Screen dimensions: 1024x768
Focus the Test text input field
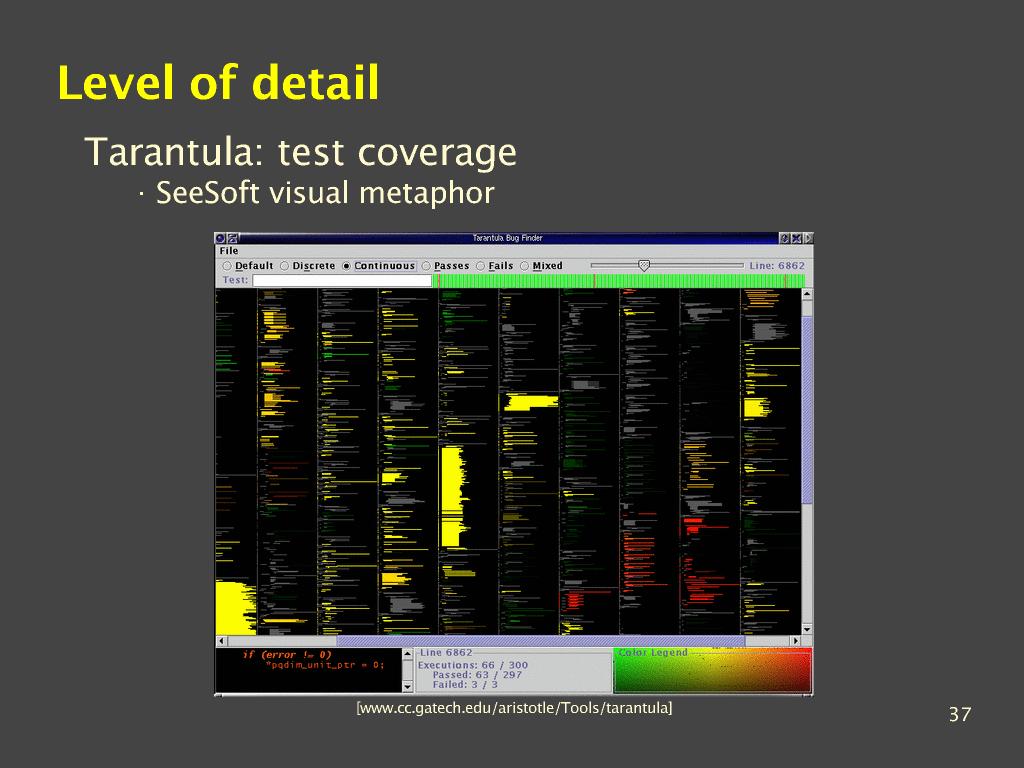coord(342,281)
